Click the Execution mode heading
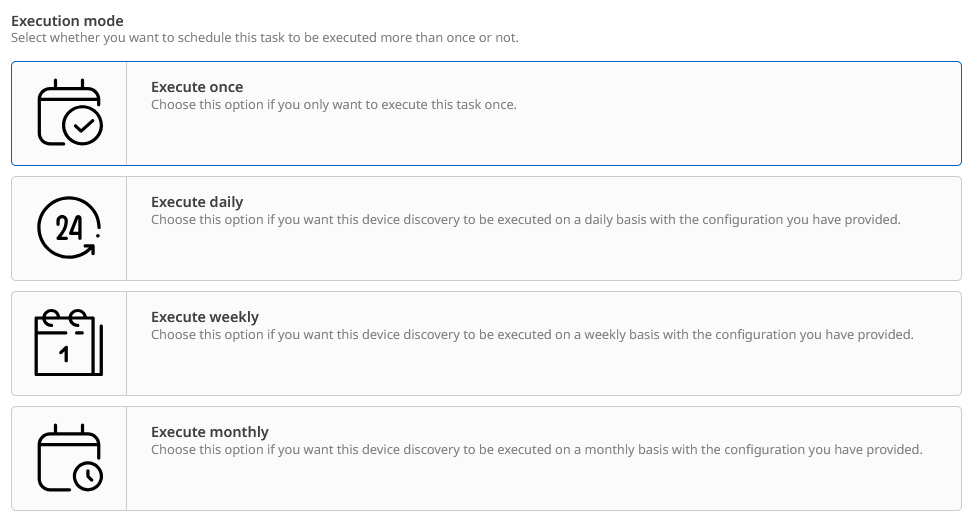This screenshot has width=968, height=516. point(67,20)
